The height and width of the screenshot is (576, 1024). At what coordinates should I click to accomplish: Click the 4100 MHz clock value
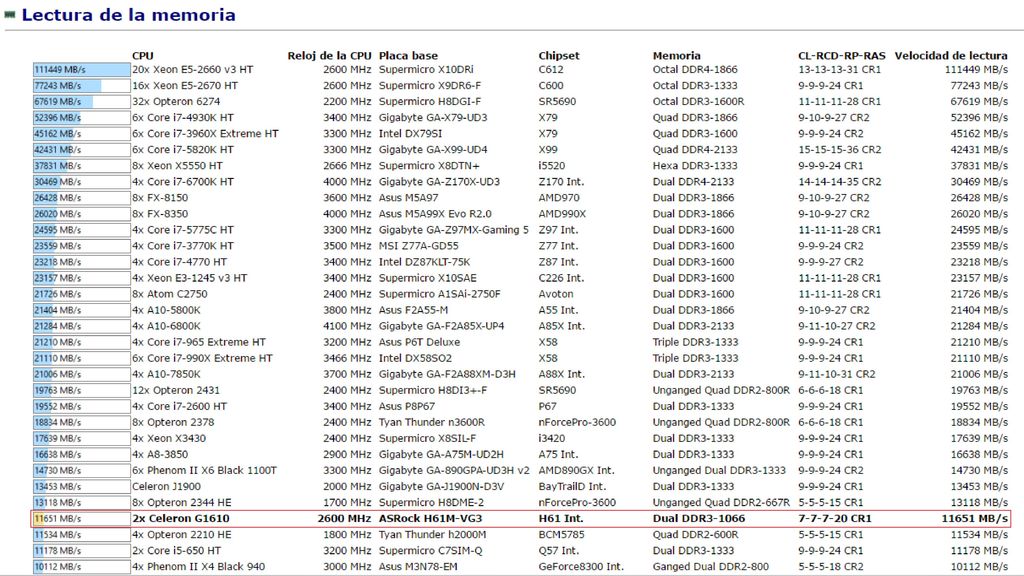click(x=347, y=326)
